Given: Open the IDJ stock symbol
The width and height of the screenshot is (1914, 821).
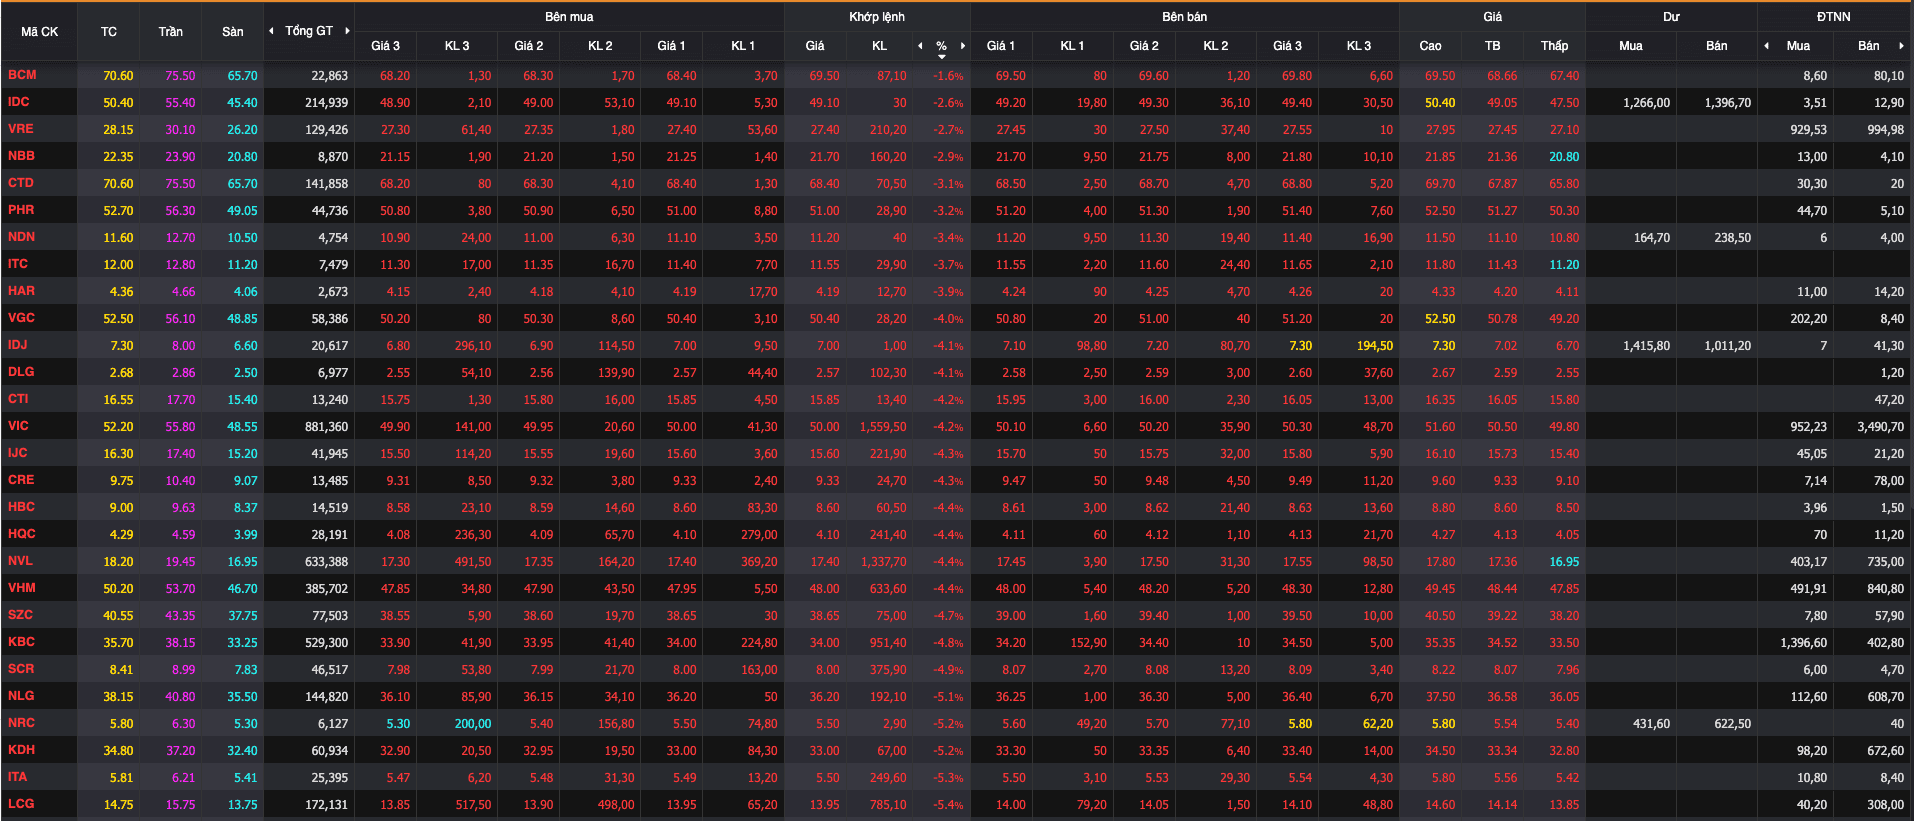Looking at the screenshot, I should tap(18, 345).
